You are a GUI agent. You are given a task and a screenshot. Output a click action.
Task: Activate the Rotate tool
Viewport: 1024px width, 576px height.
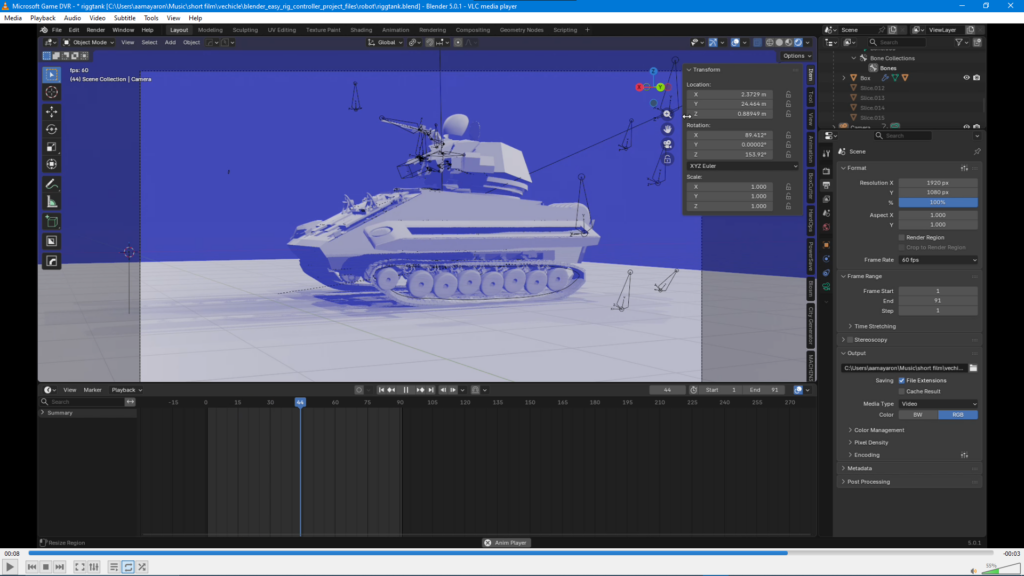52,129
